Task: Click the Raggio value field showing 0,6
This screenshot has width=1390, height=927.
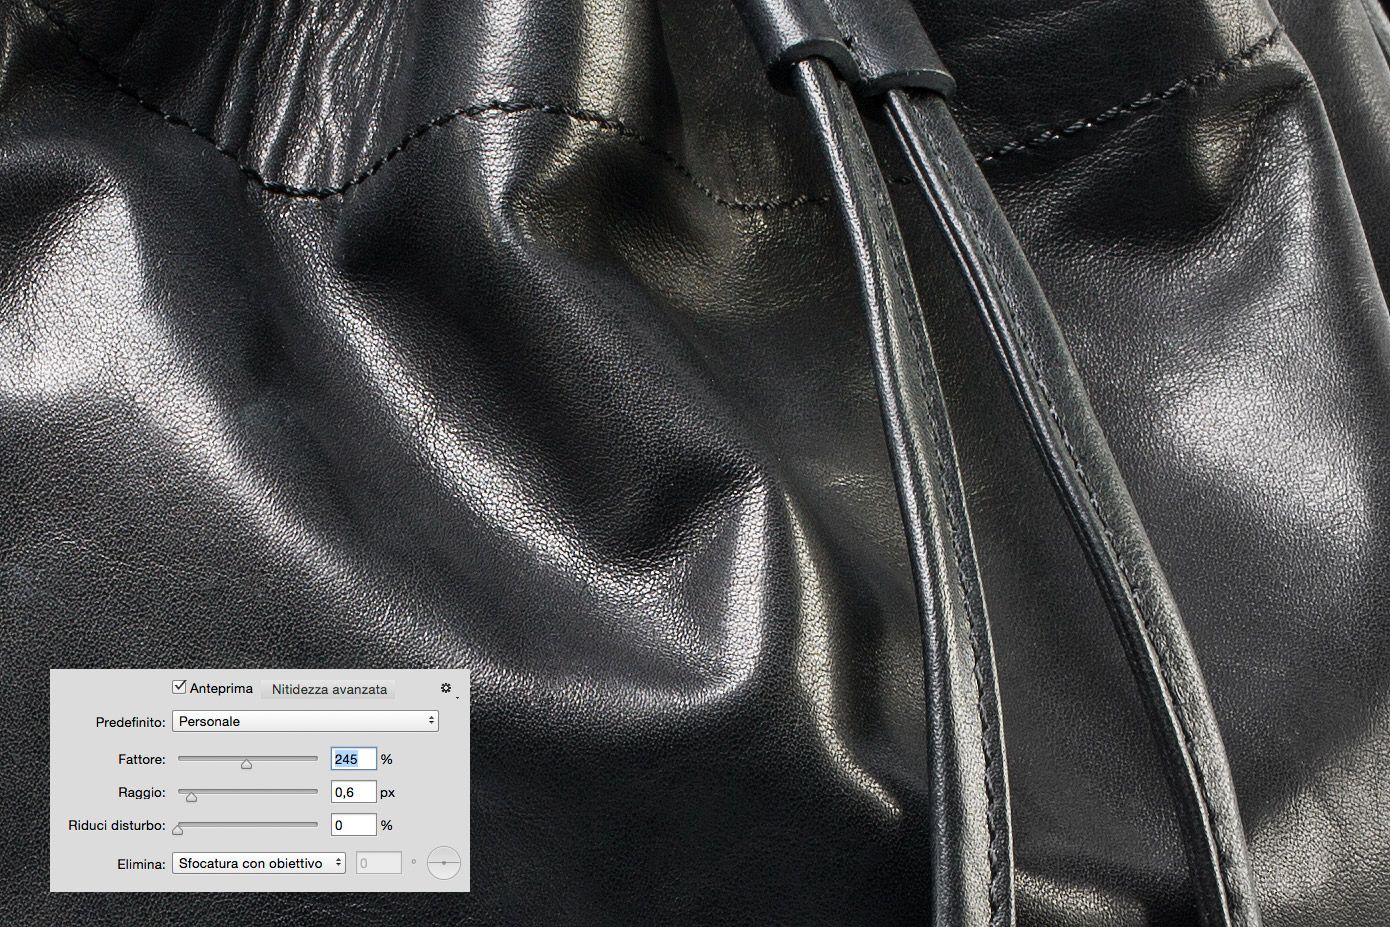Action: click(x=354, y=792)
